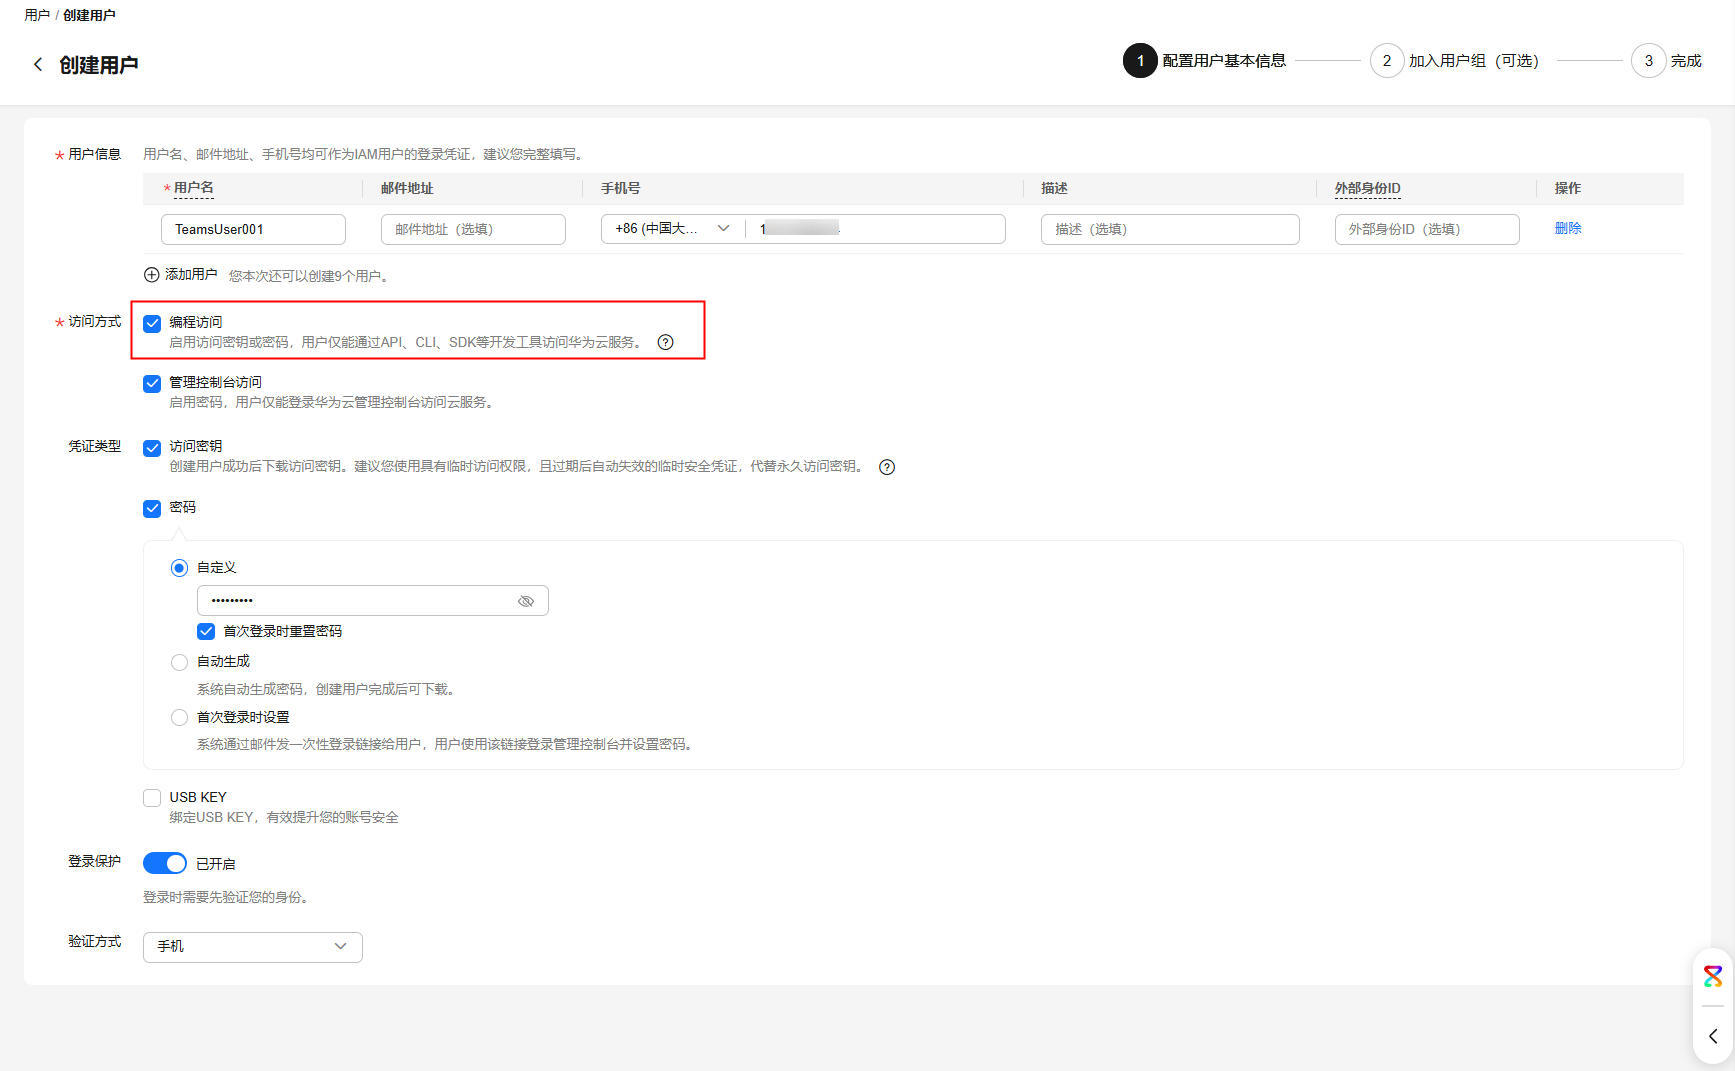Open the +86 country code dropdown
The width and height of the screenshot is (1735, 1071).
point(673,229)
